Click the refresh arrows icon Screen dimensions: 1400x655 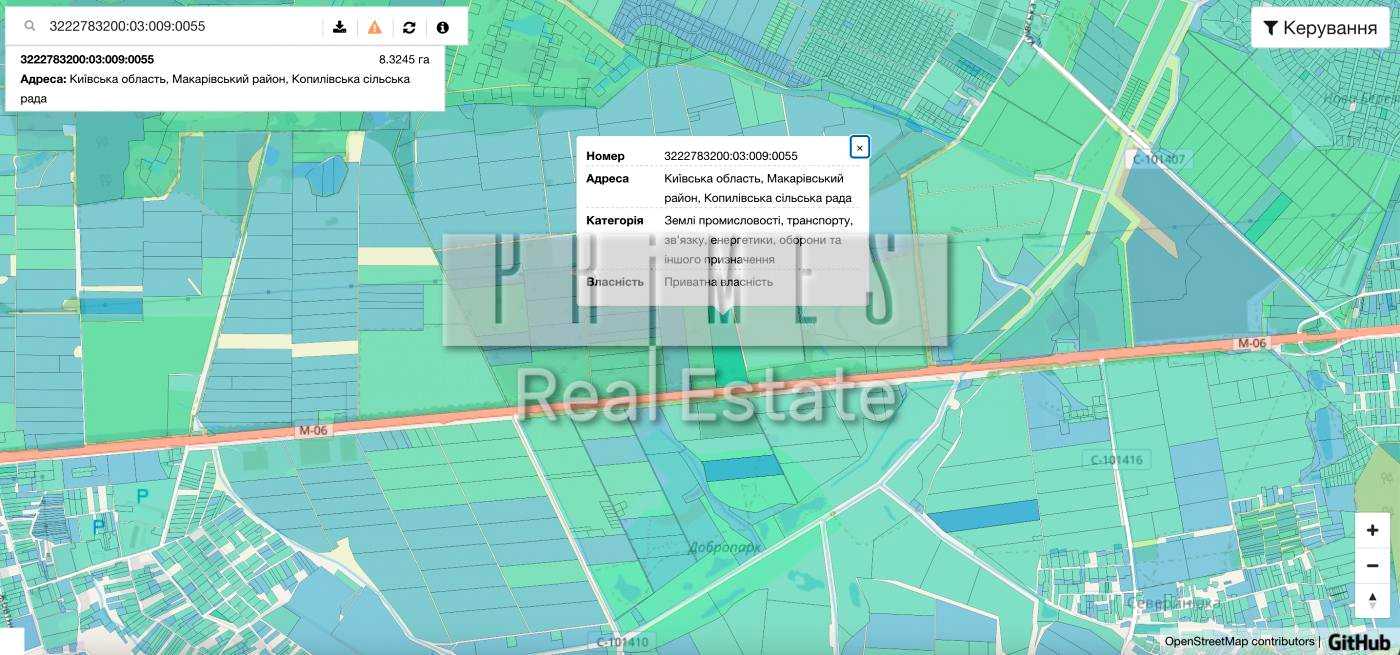(x=409, y=27)
